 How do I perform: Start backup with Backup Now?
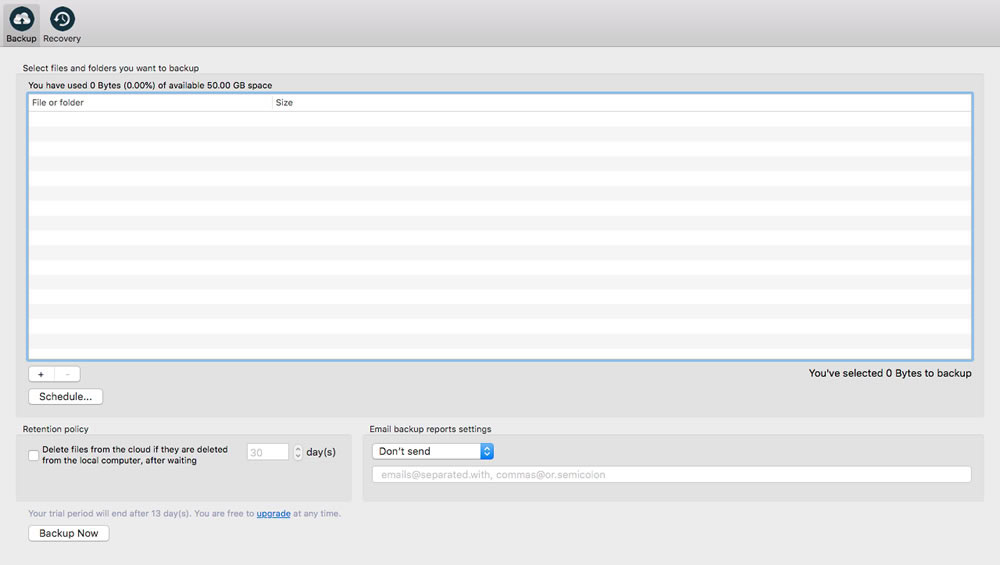69,533
